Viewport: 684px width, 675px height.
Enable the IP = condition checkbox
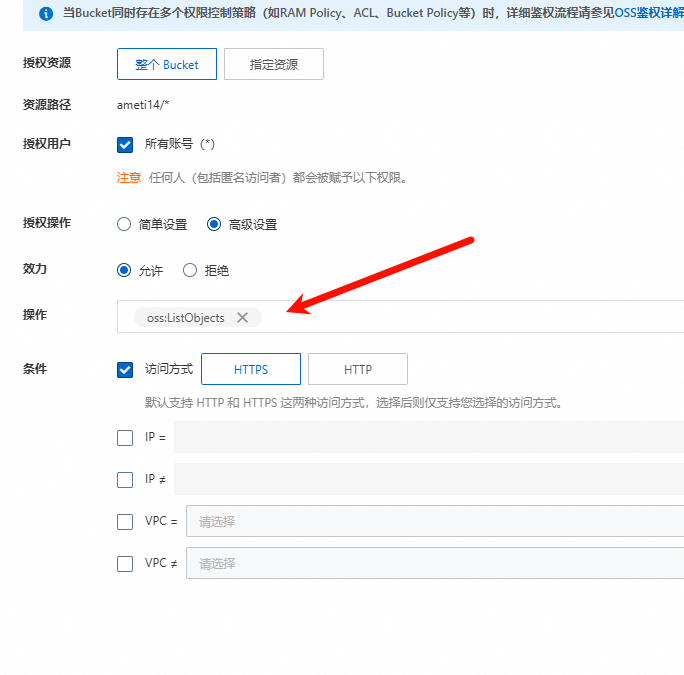pos(125,437)
